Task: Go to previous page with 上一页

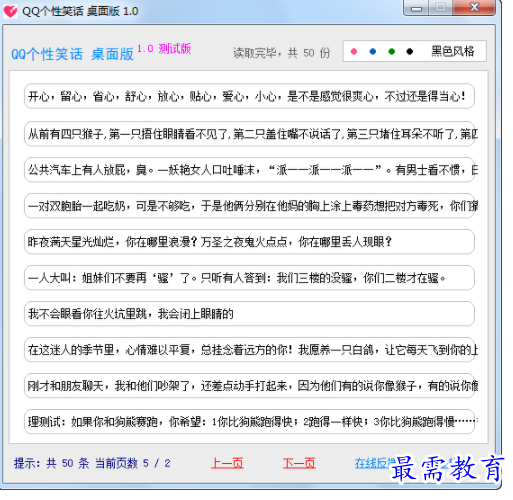Action: coord(227,463)
